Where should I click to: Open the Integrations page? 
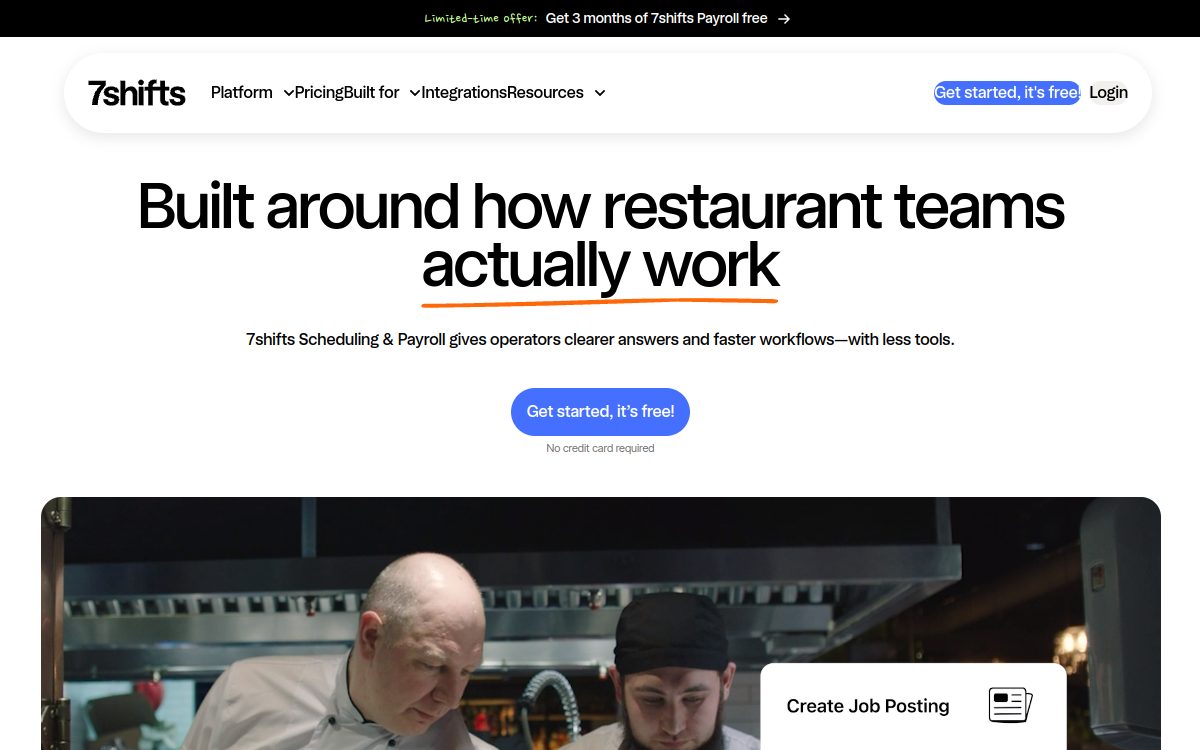coord(464,93)
